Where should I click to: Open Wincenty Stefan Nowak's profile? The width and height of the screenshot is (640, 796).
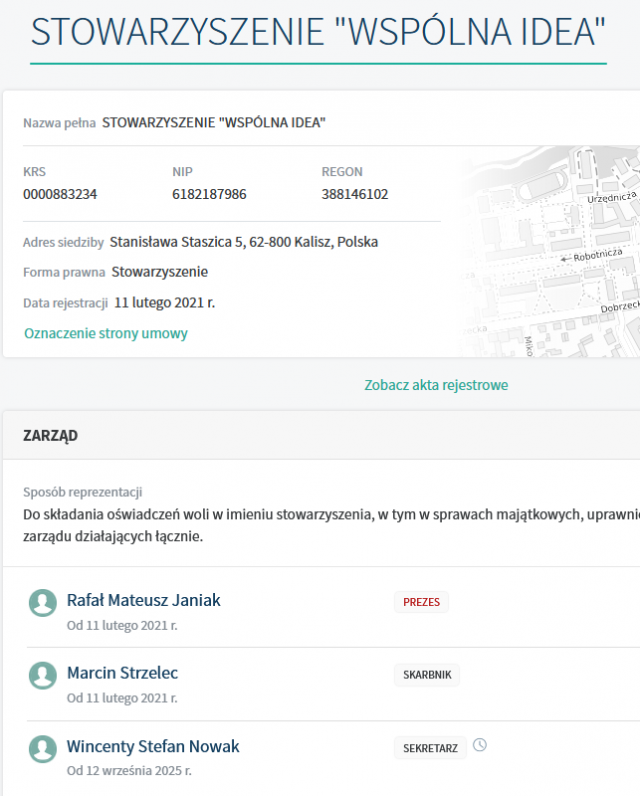[153, 746]
